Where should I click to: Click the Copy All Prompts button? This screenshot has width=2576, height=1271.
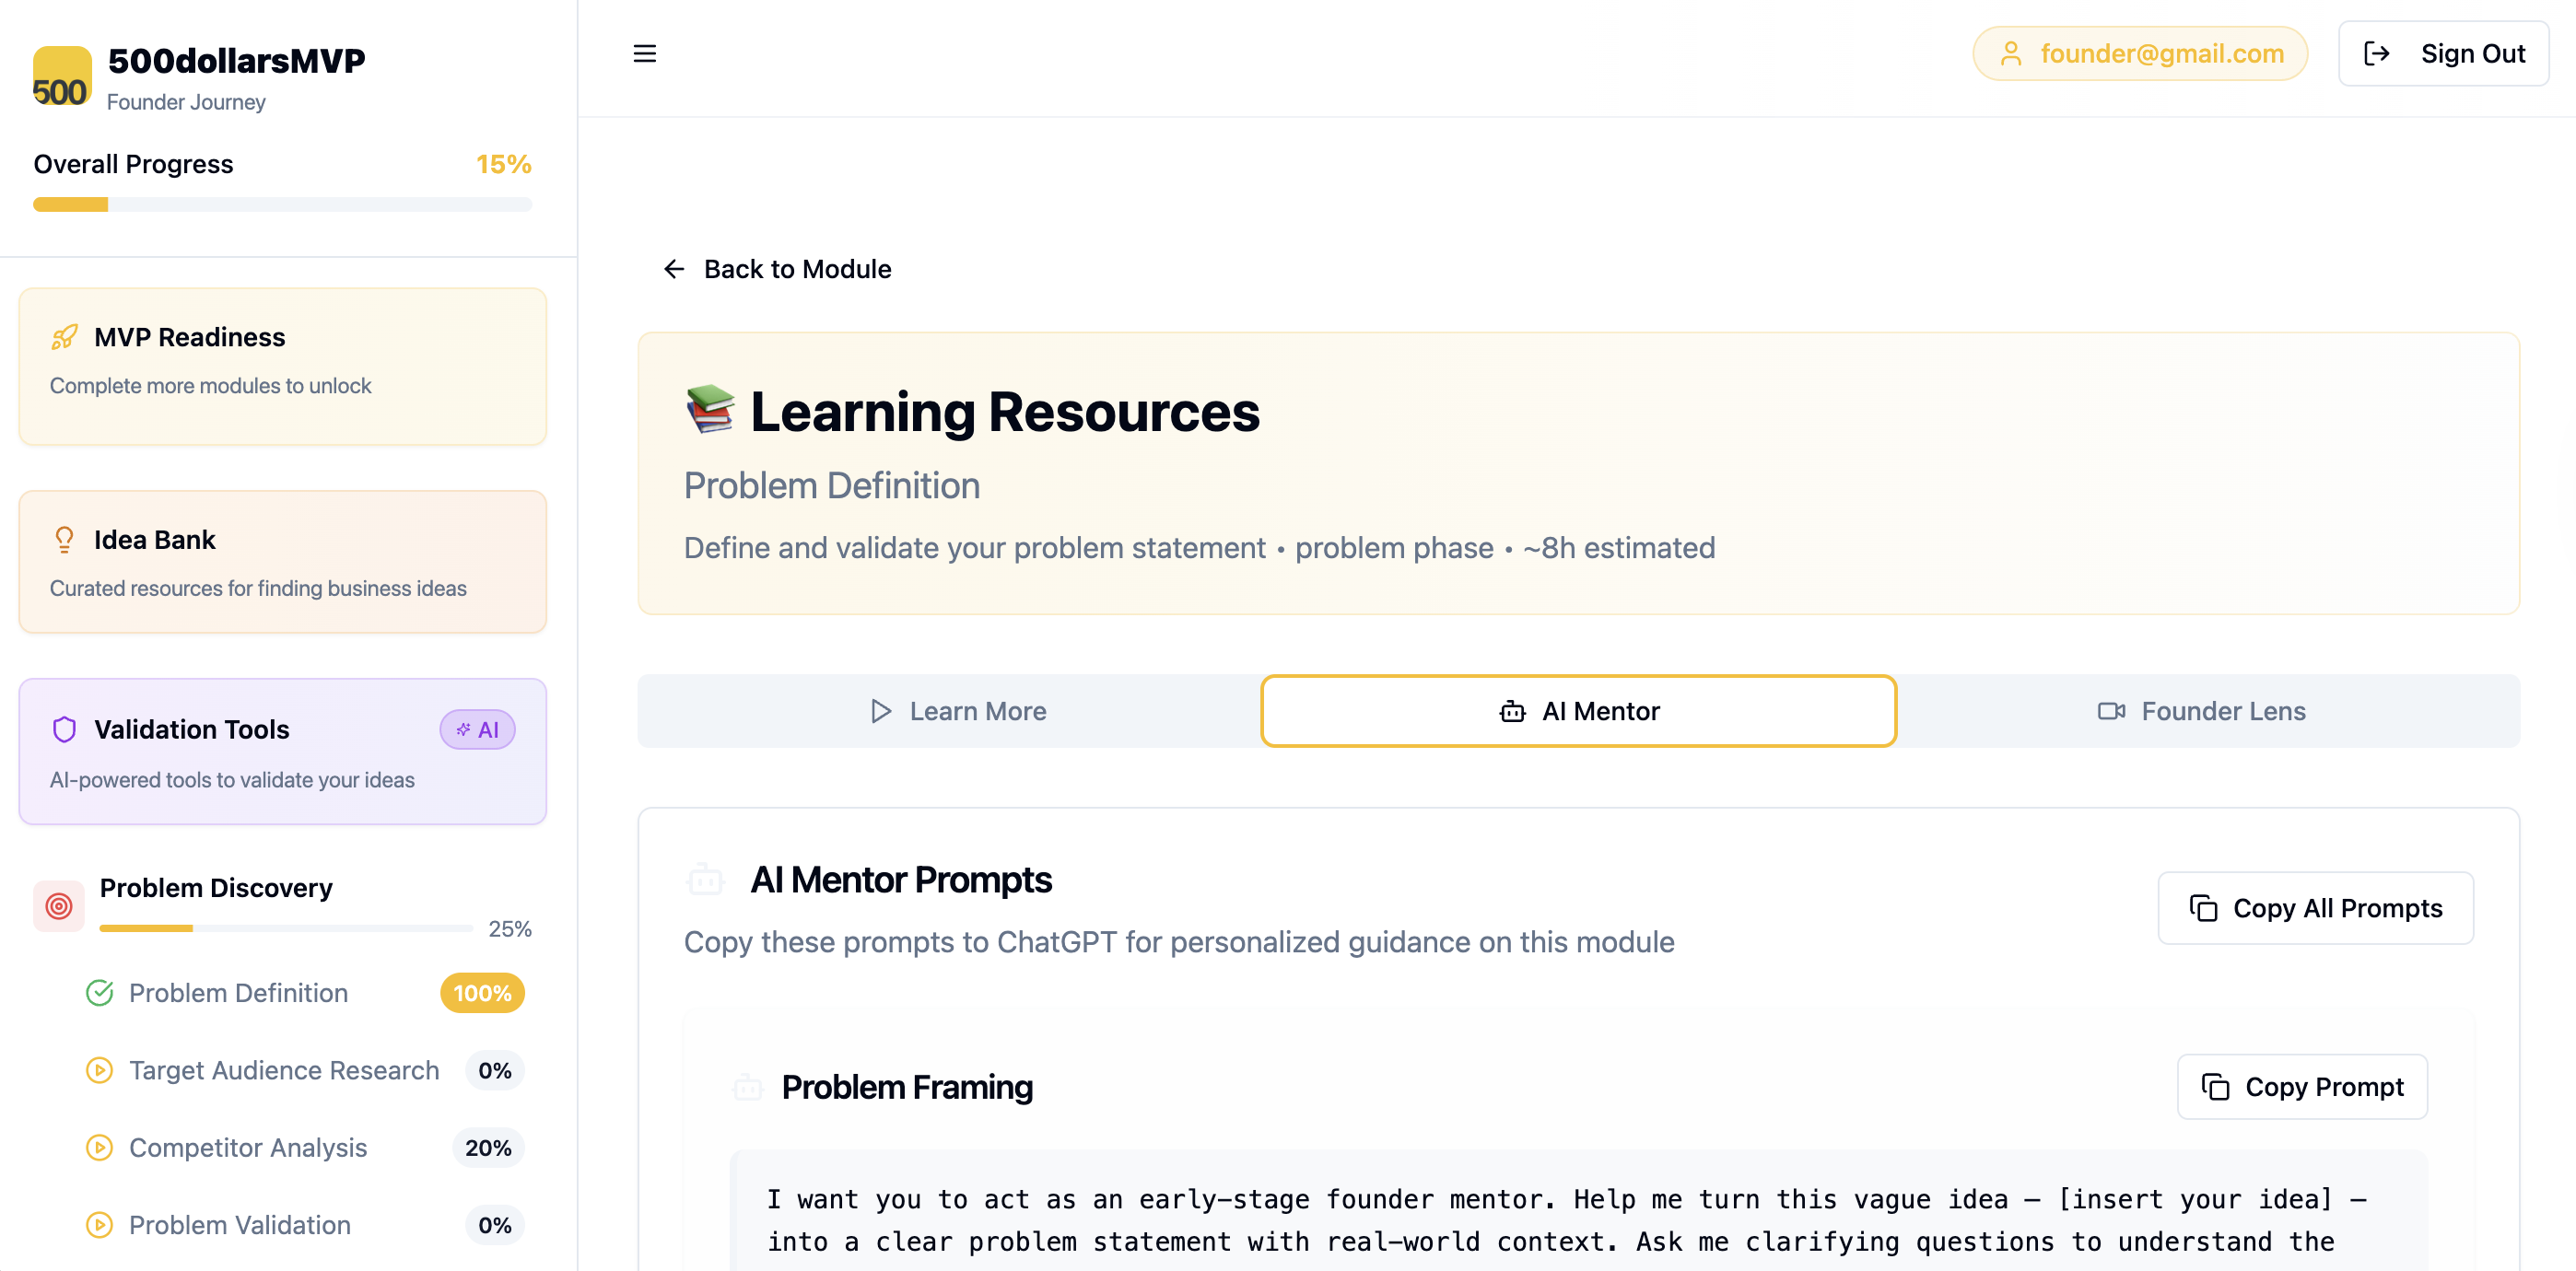point(2316,908)
